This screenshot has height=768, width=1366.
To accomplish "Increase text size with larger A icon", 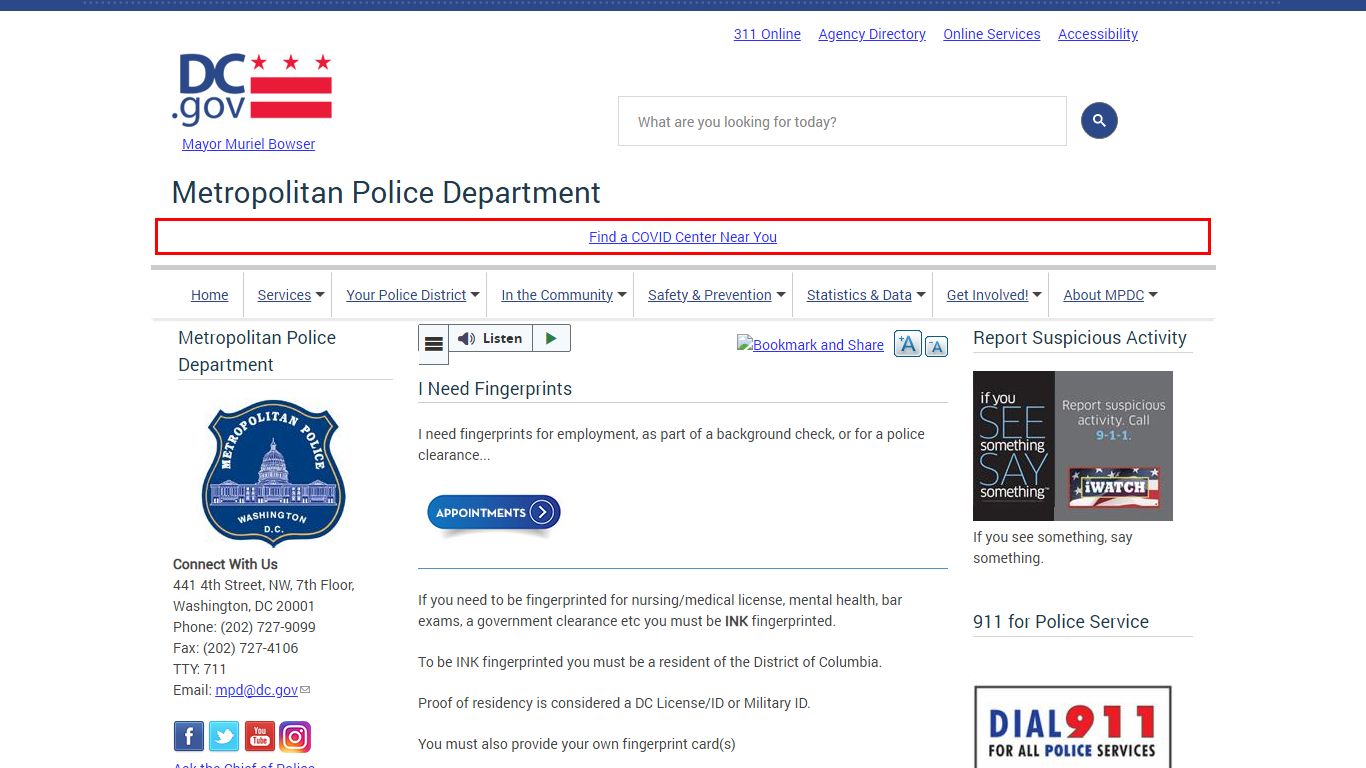I will [908, 344].
